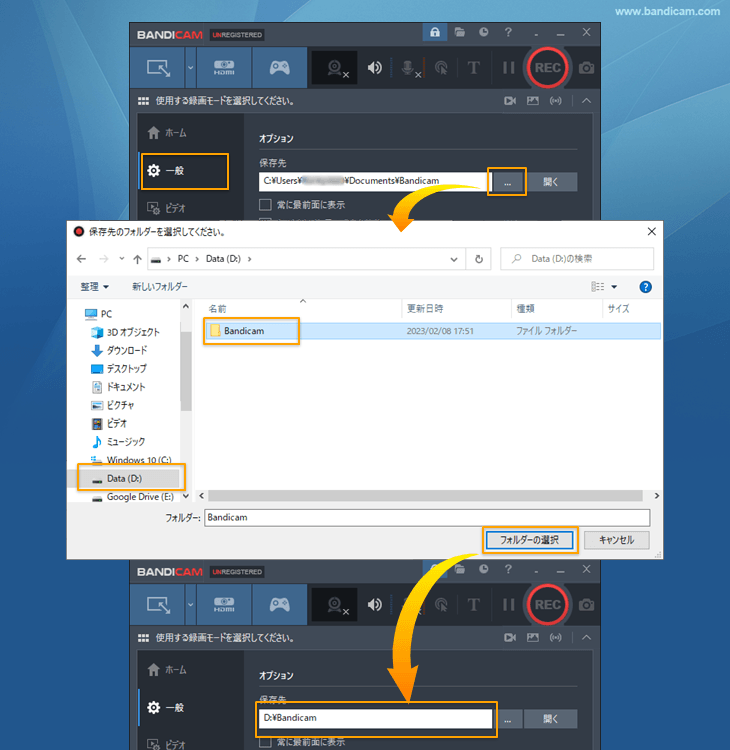Open screen mode dropdown arrow in top Bandicam window
730x750 pixels.
tap(190, 67)
